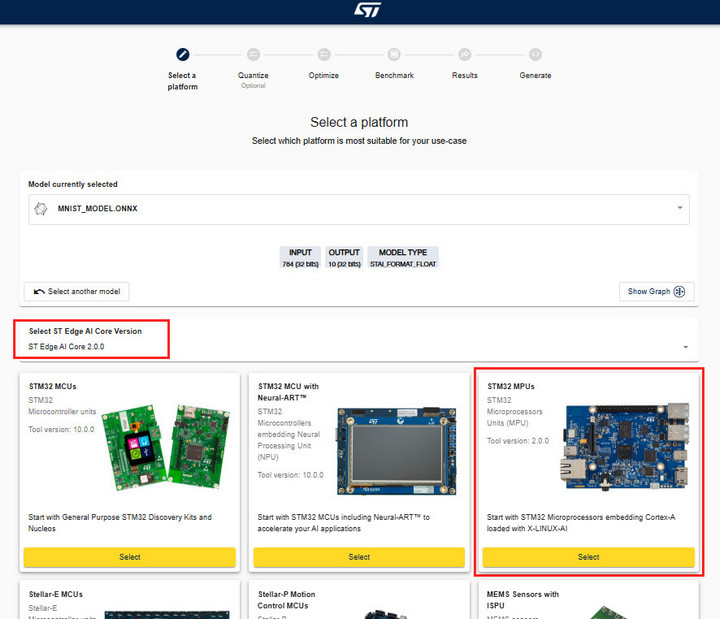Select the STM32 MCU with Neural-ART platform
The width and height of the screenshot is (720, 619).
(359, 557)
